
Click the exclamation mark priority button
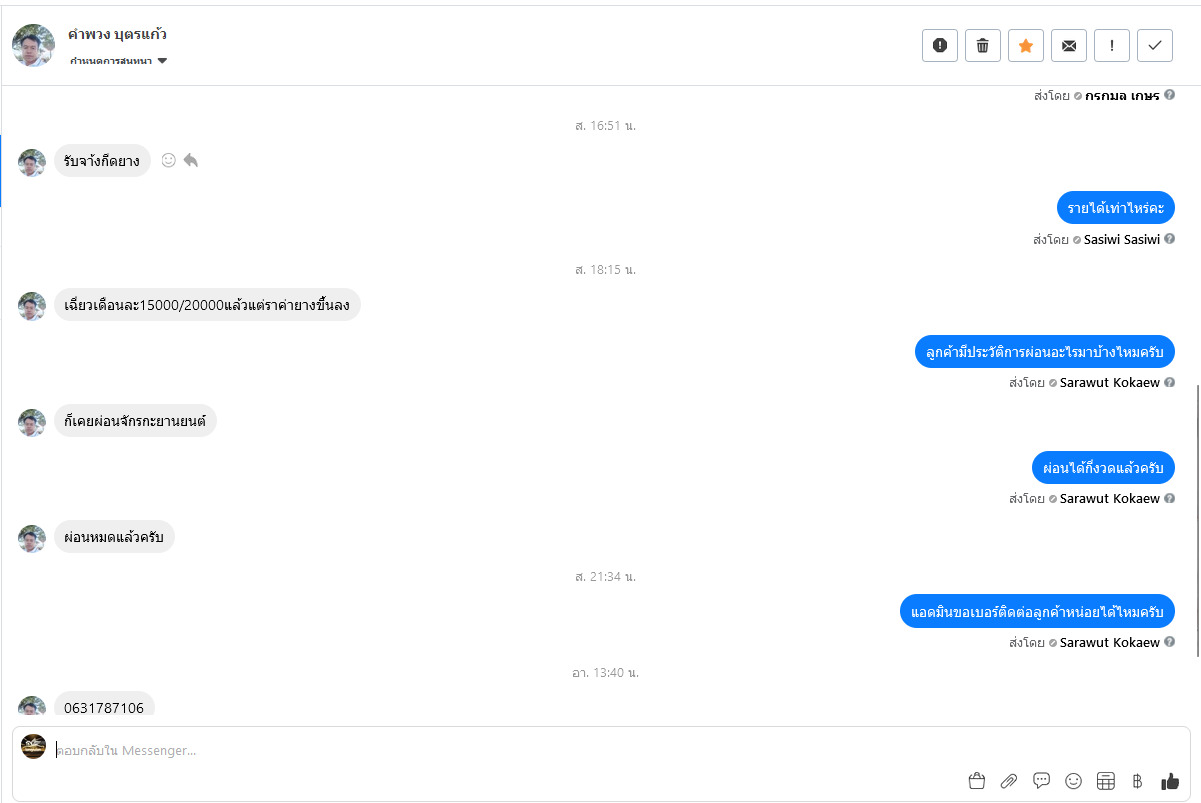[1112, 45]
